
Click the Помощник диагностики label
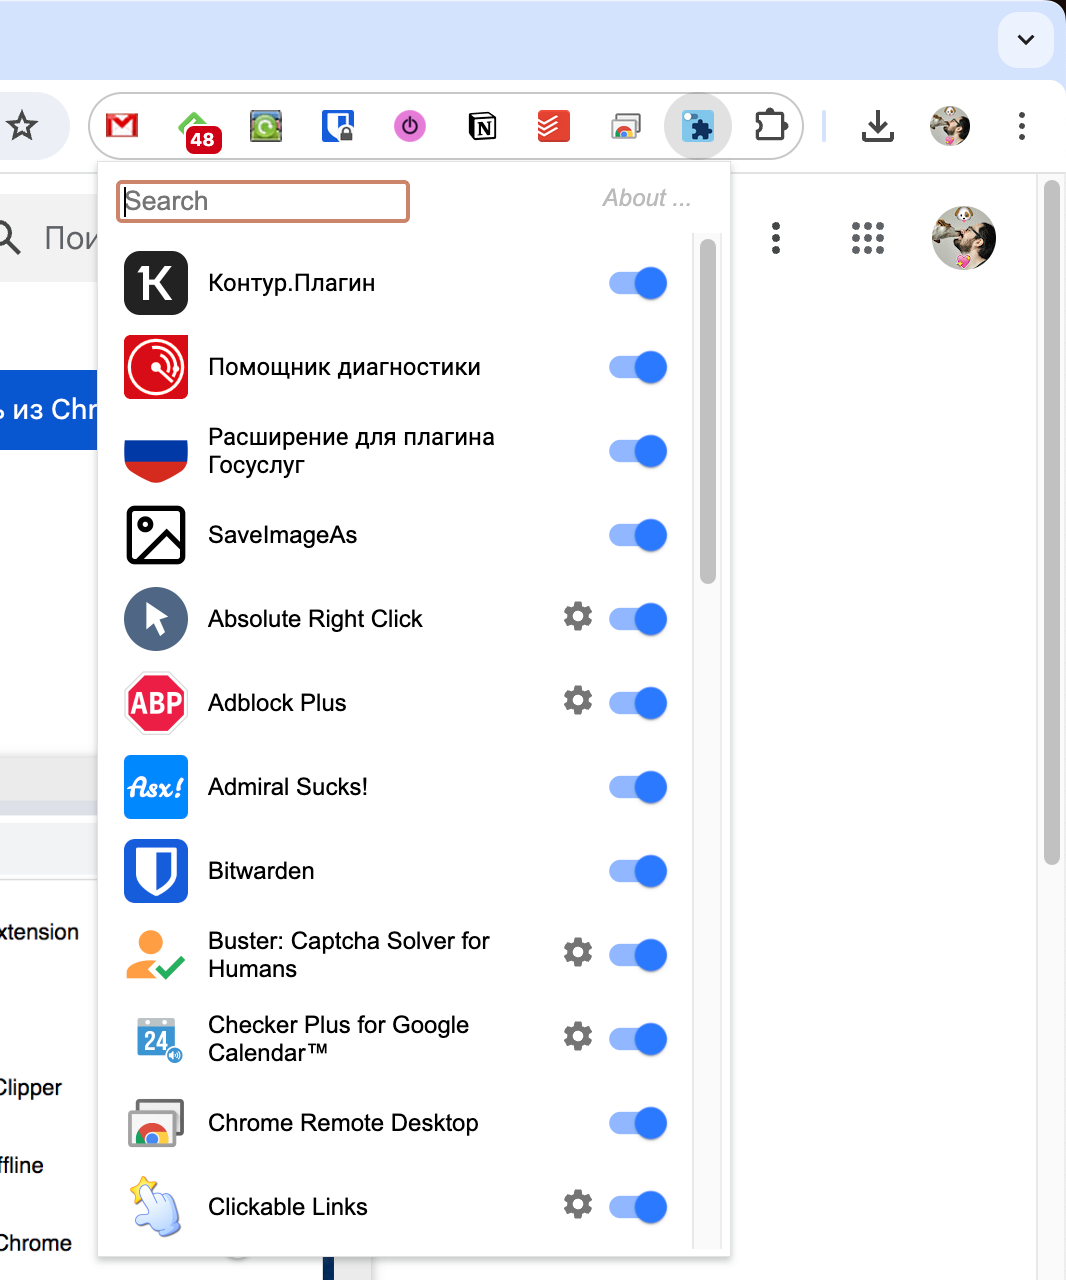(x=344, y=367)
